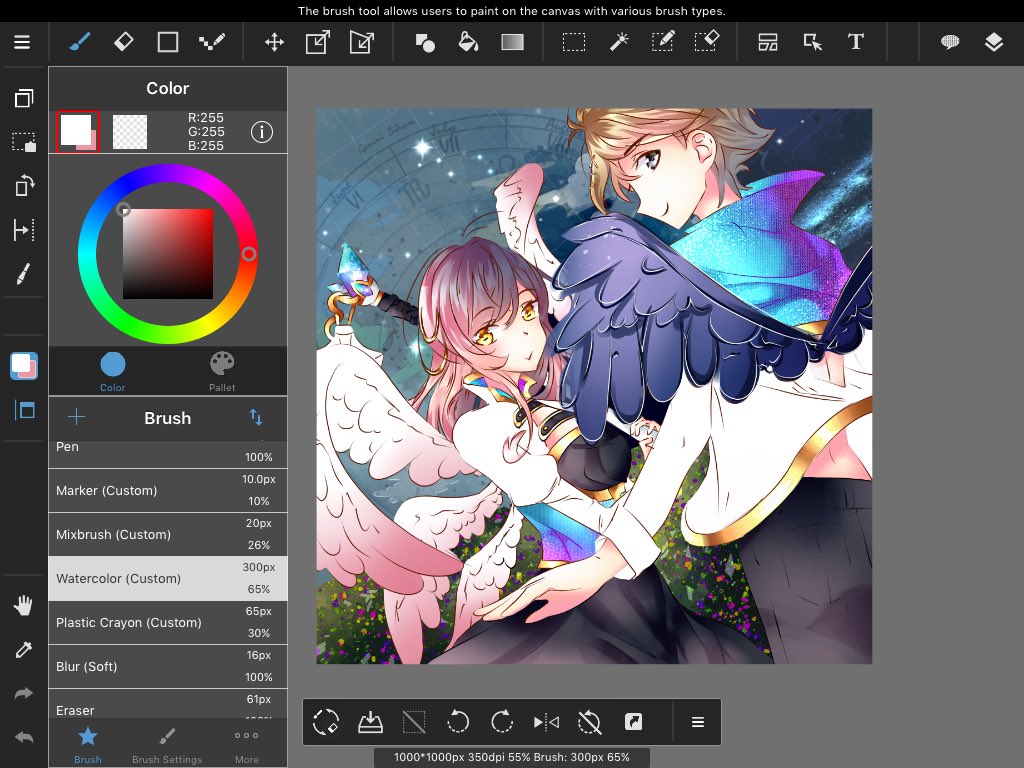The image size is (1024, 768).
Task: Open the Layers panel icon
Action: click(993, 42)
